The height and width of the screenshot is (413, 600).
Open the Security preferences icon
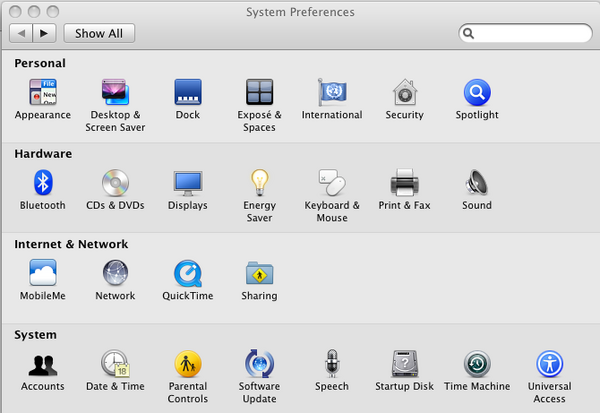click(x=405, y=92)
